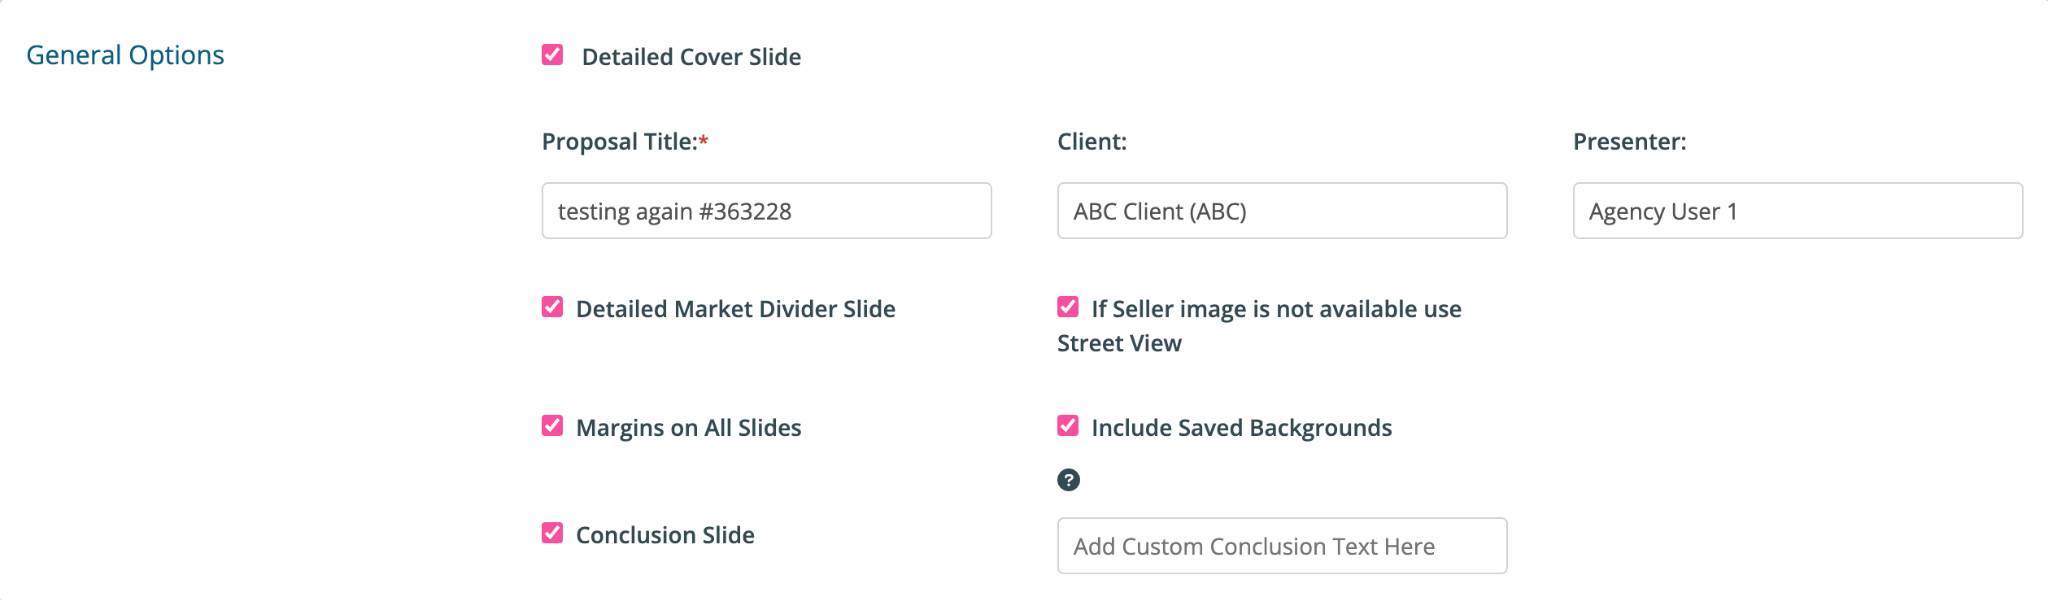Focus the Proposal Title input field
2048x600 pixels.
click(x=767, y=211)
